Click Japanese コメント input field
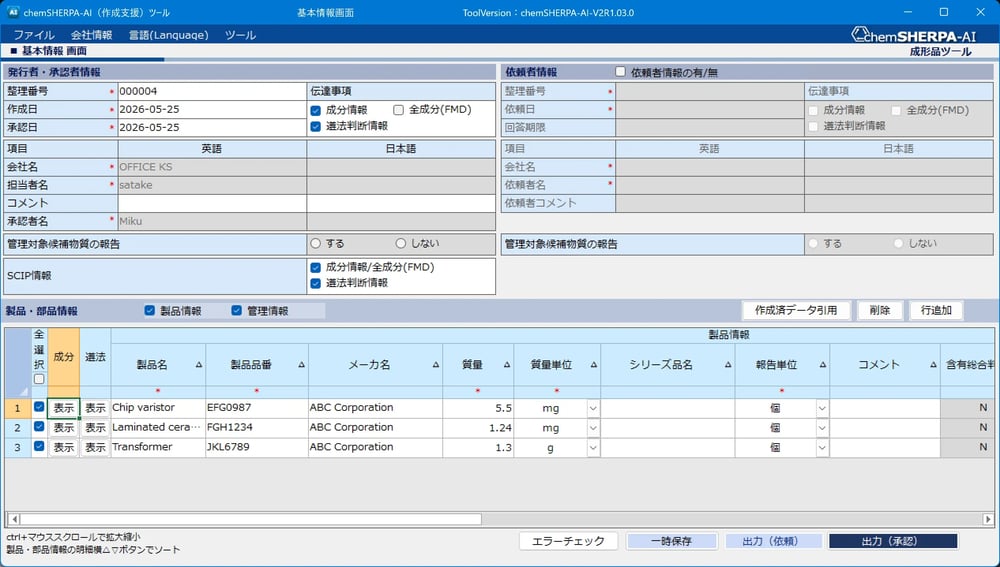Viewport: 1000px width, 567px height. 401,203
